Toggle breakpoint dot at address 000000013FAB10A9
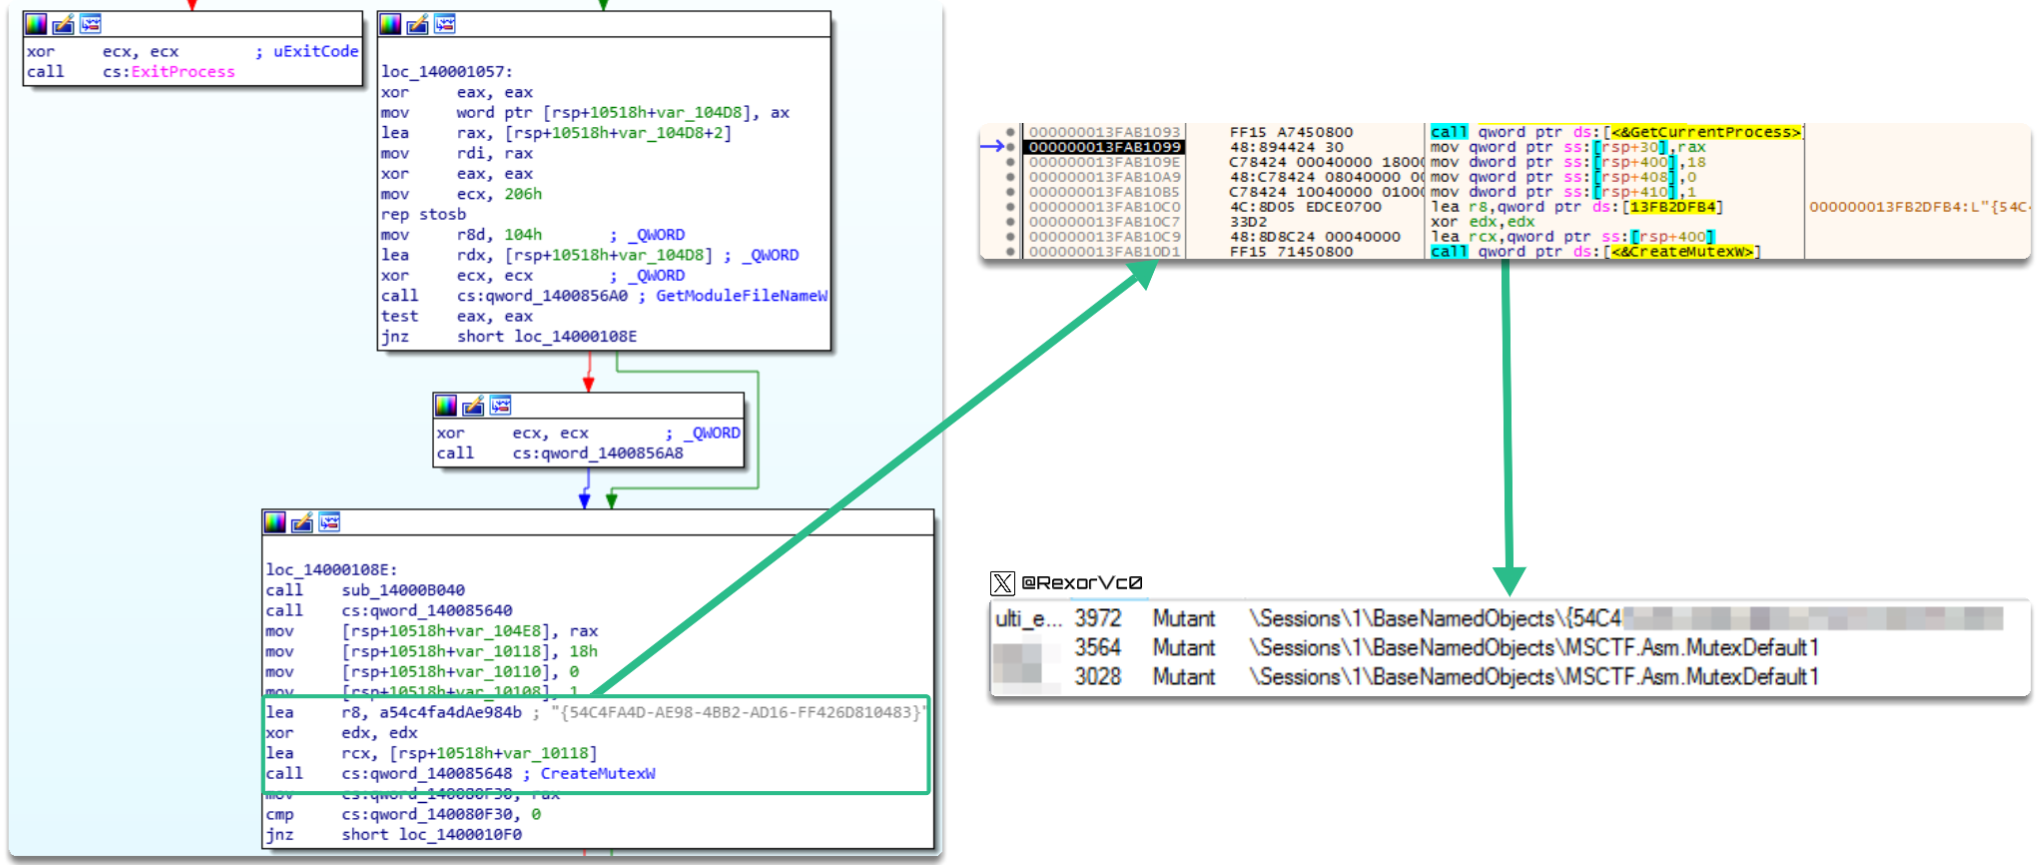This screenshot has height=865, width=2044. [1011, 177]
